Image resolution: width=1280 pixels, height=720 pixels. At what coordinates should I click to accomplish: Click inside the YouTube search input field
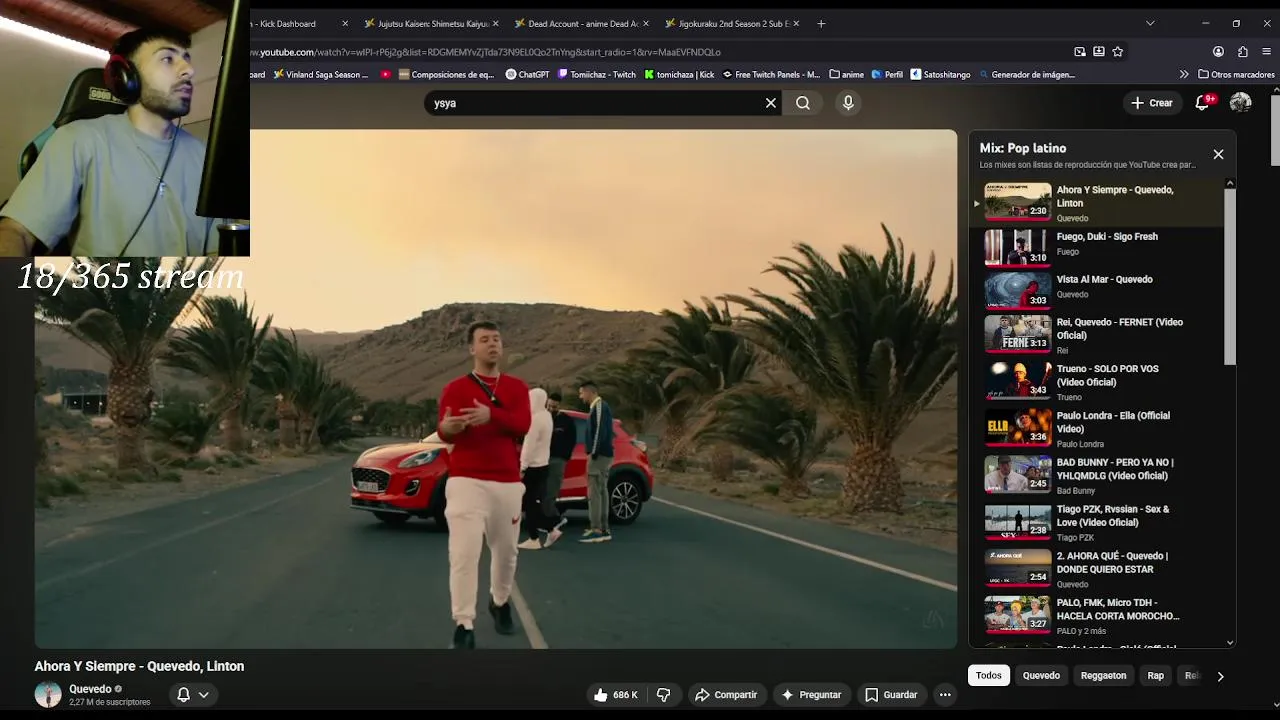click(x=596, y=103)
